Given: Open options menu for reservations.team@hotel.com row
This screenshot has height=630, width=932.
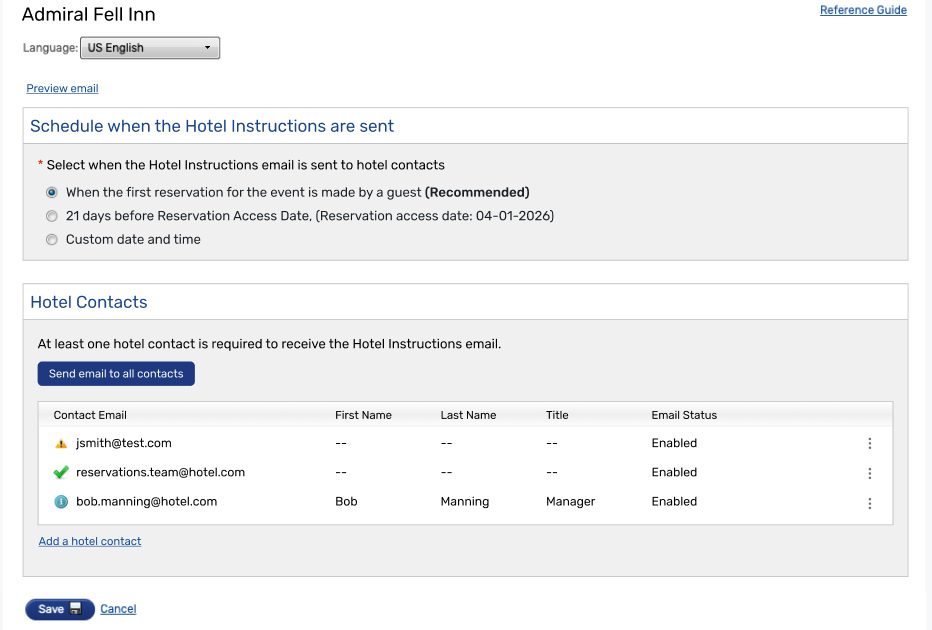Looking at the screenshot, I should click(869, 473).
